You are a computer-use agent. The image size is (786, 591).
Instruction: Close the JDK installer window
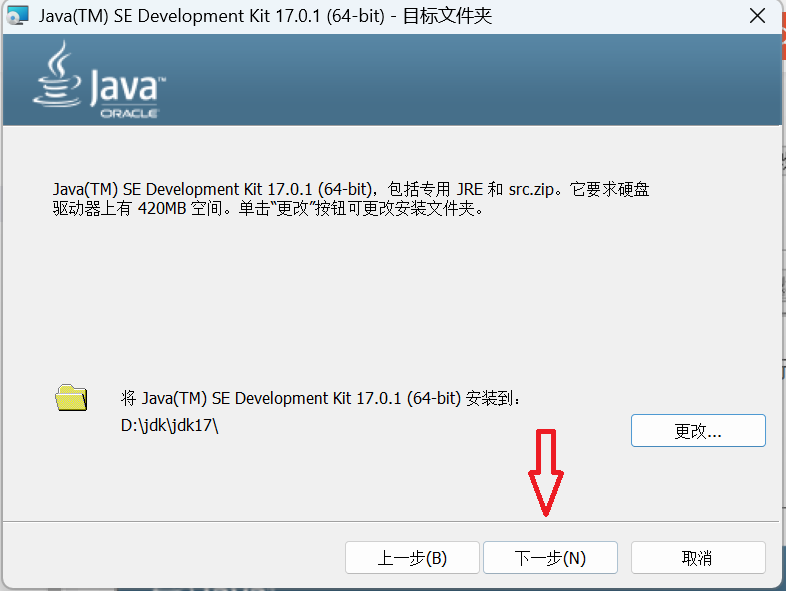[x=757, y=16]
